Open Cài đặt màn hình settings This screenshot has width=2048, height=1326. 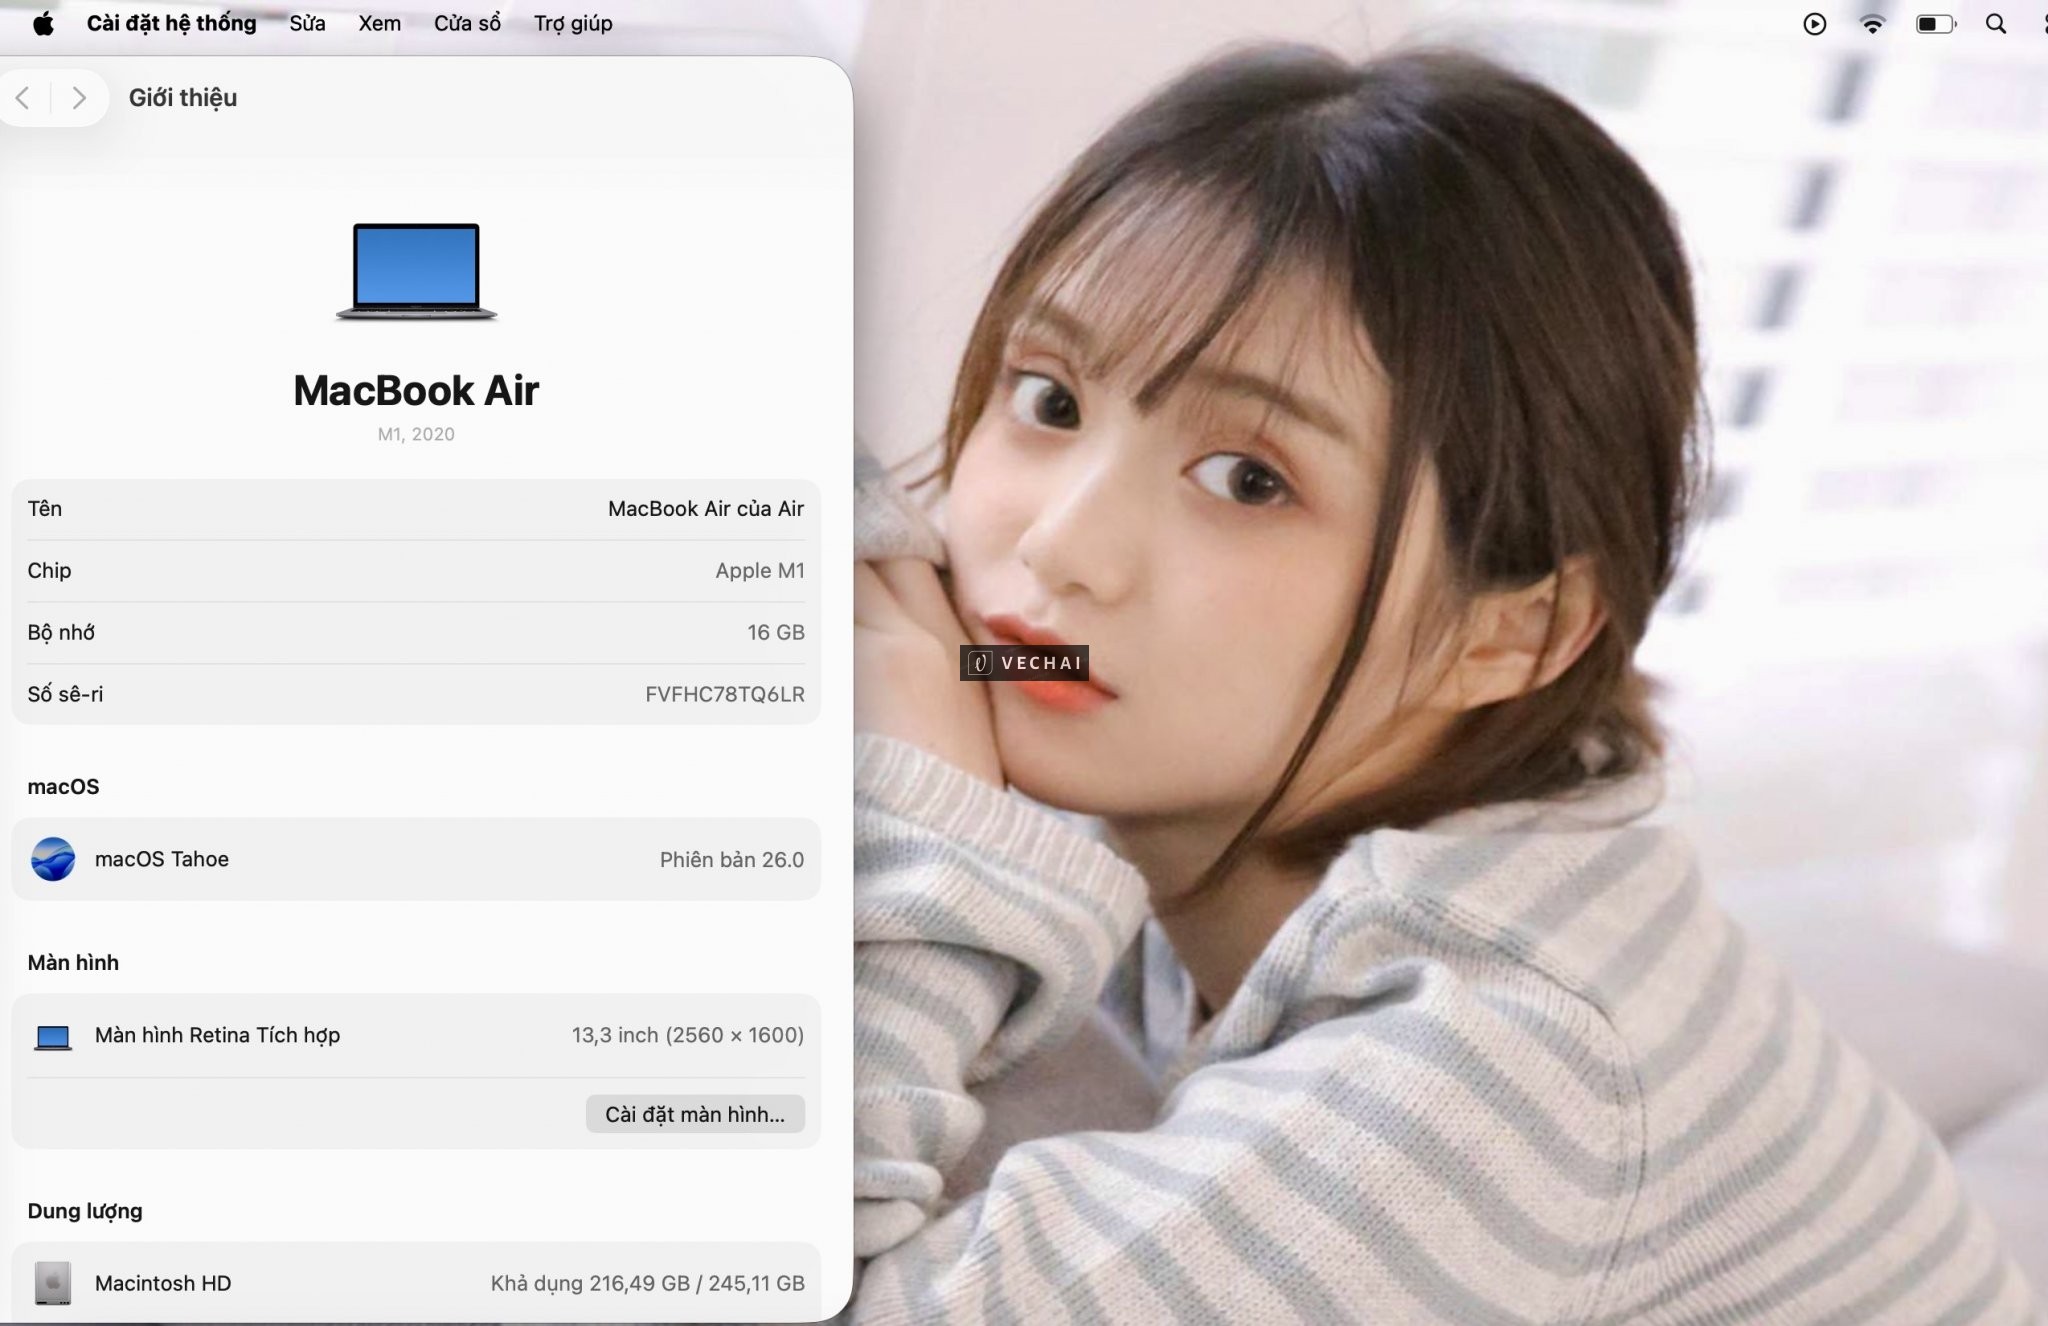(695, 1114)
